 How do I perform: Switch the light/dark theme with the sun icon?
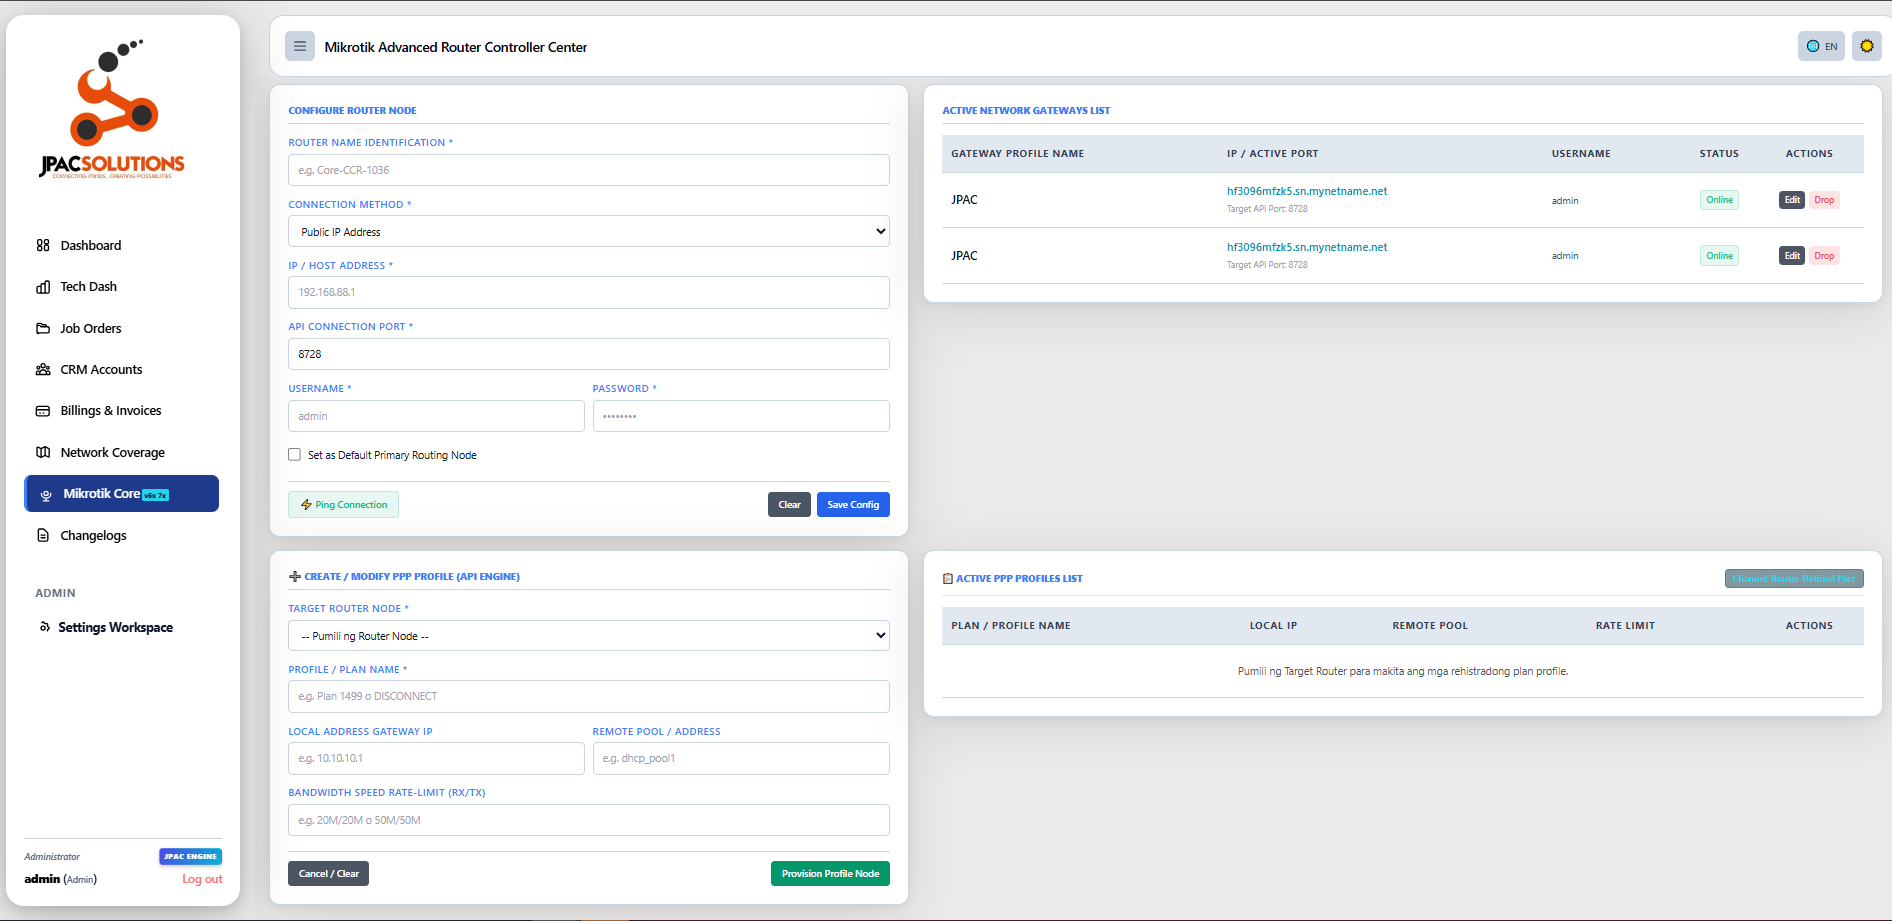click(x=1866, y=46)
